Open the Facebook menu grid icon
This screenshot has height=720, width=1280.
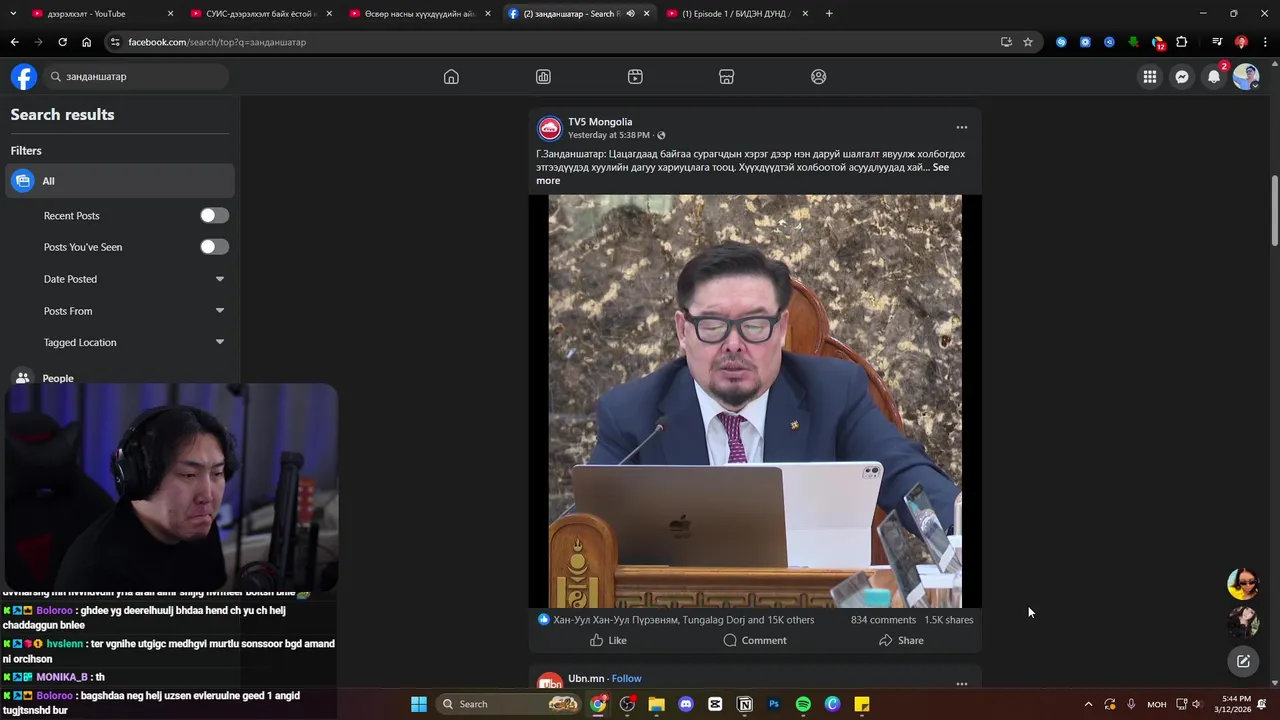tap(1150, 77)
